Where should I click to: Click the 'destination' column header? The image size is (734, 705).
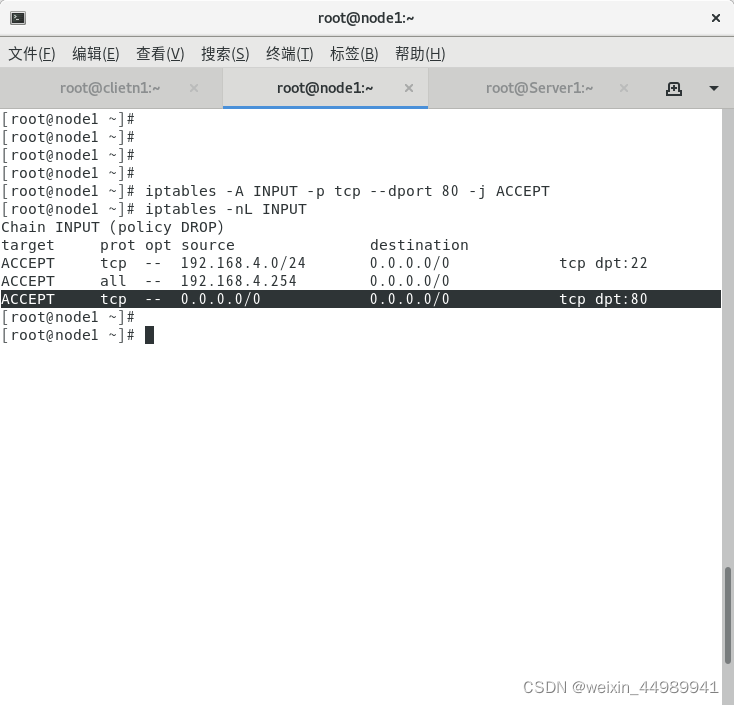click(x=419, y=245)
